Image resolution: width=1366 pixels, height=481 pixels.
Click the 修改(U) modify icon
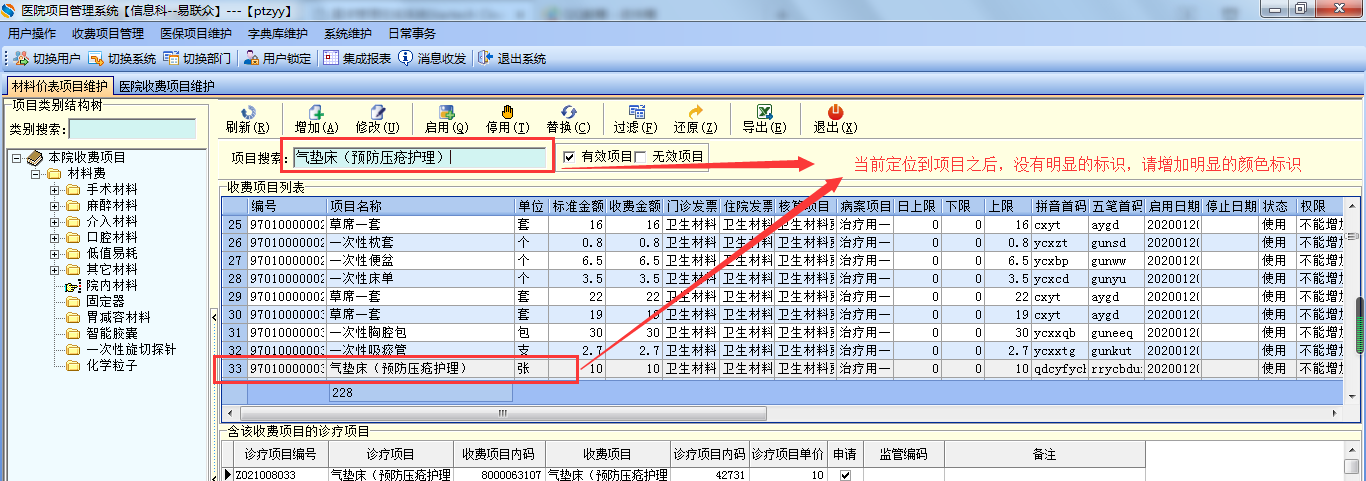[378, 112]
